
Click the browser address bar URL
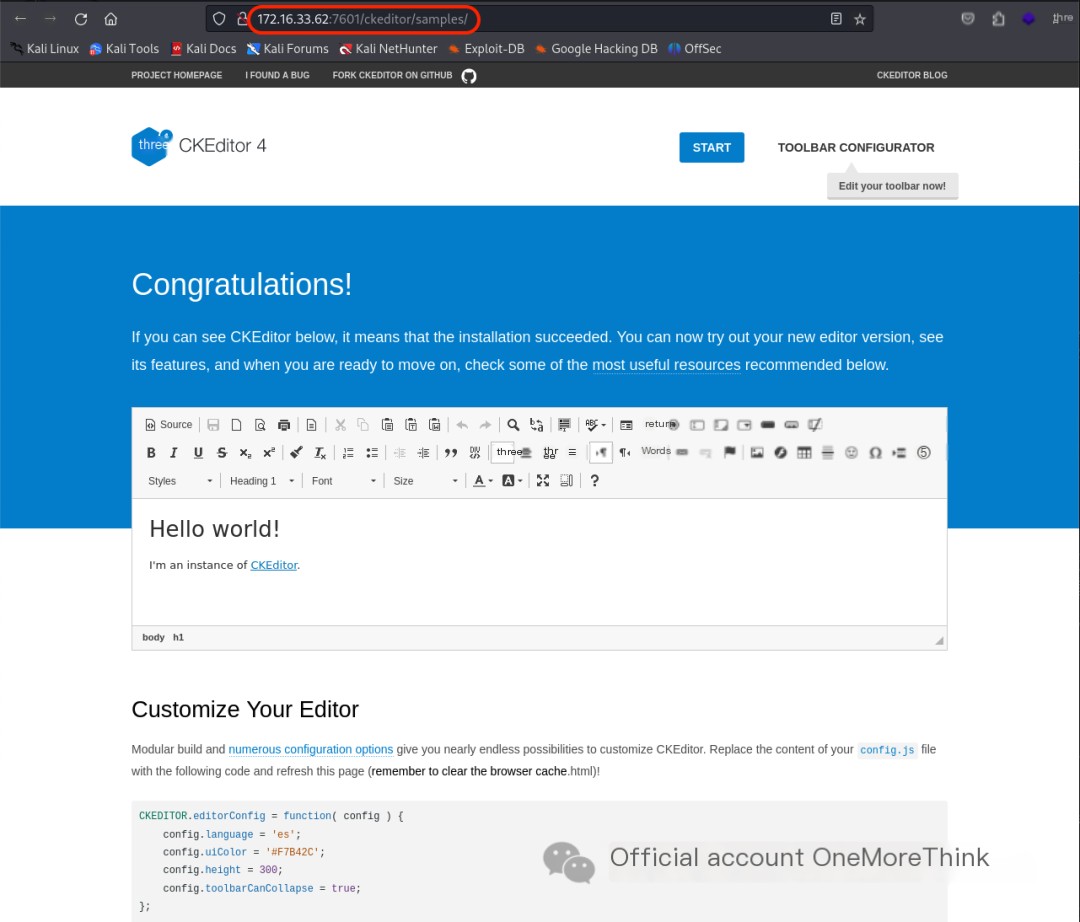pos(362,19)
